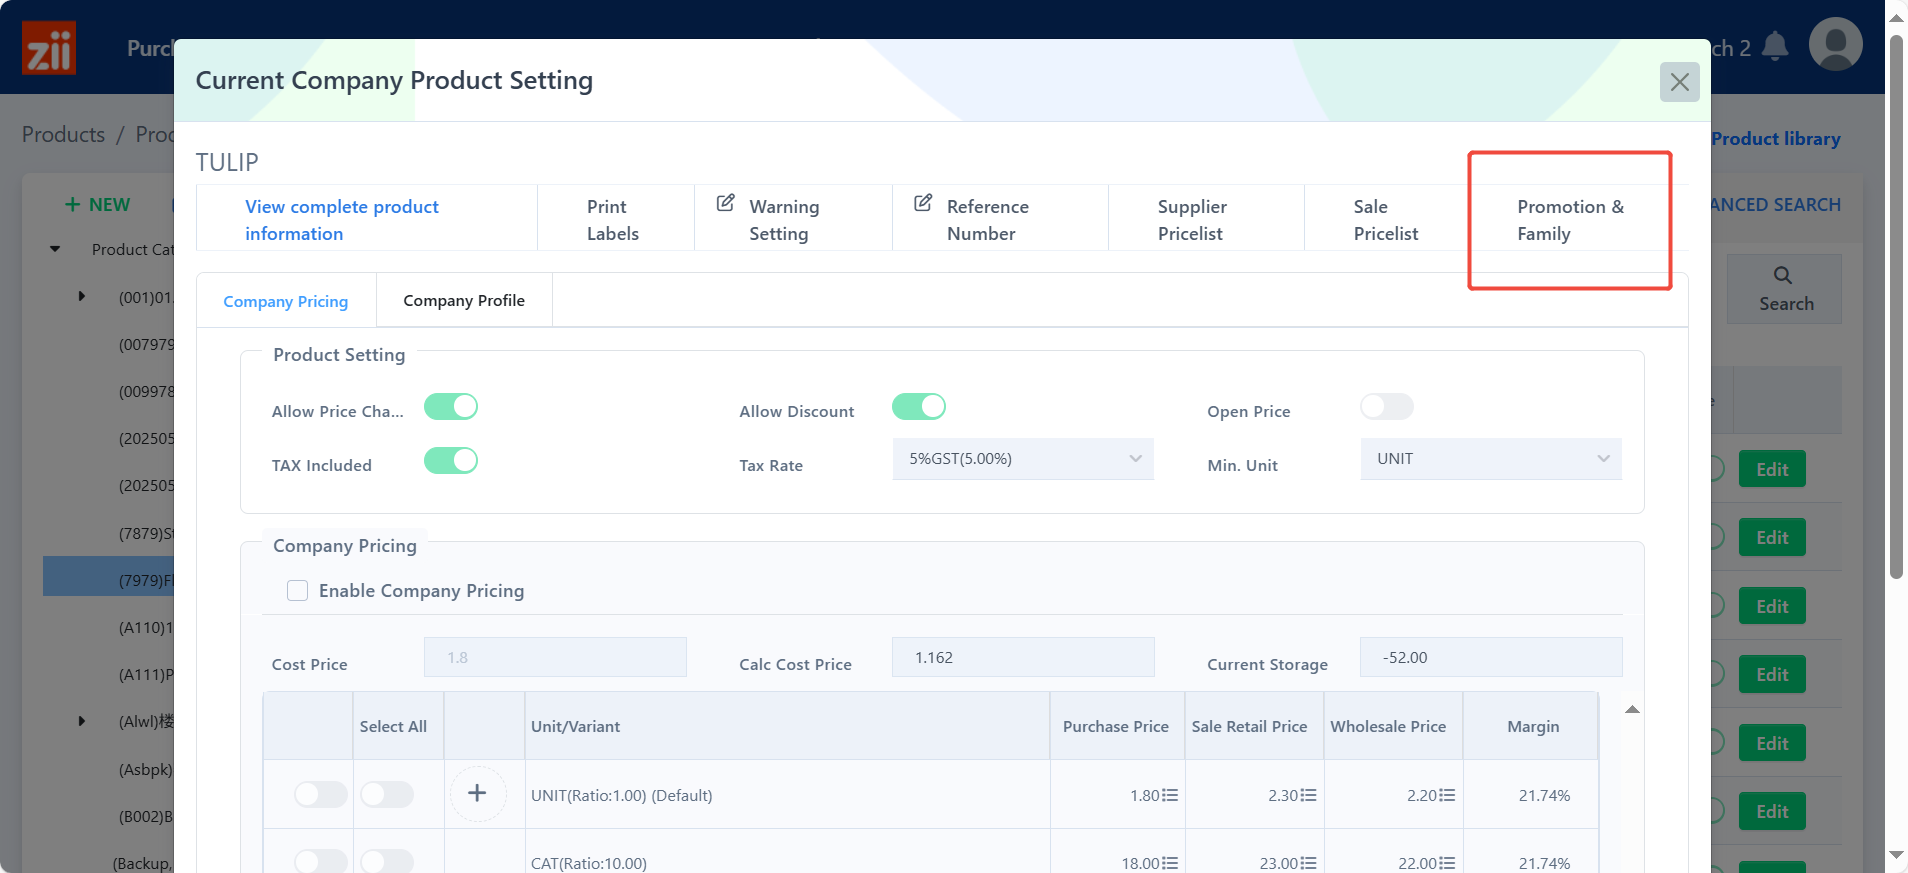Open Reference Number tab

987,220
